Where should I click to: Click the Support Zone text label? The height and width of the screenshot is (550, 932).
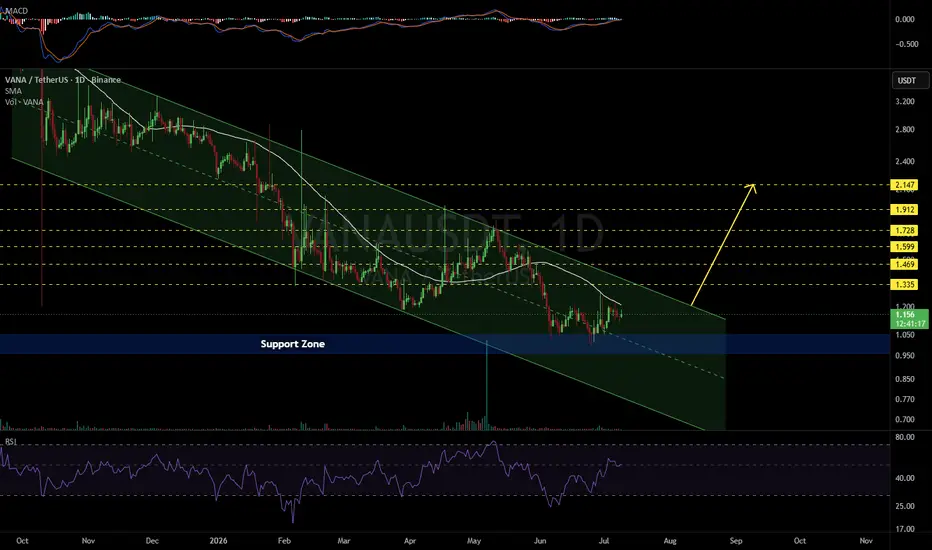tap(292, 344)
